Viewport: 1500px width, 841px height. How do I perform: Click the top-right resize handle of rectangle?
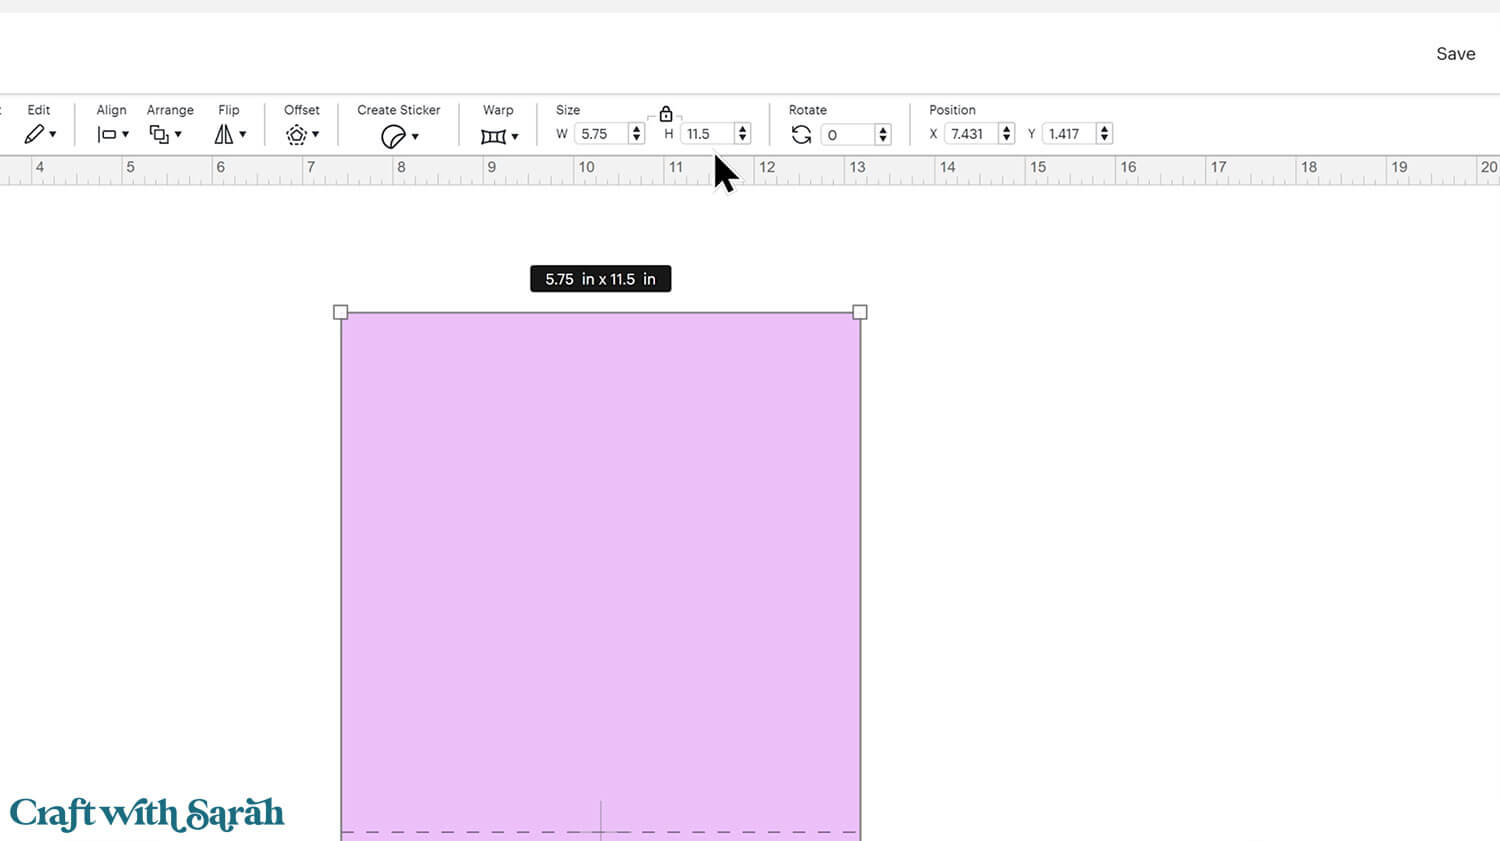[x=860, y=312]
